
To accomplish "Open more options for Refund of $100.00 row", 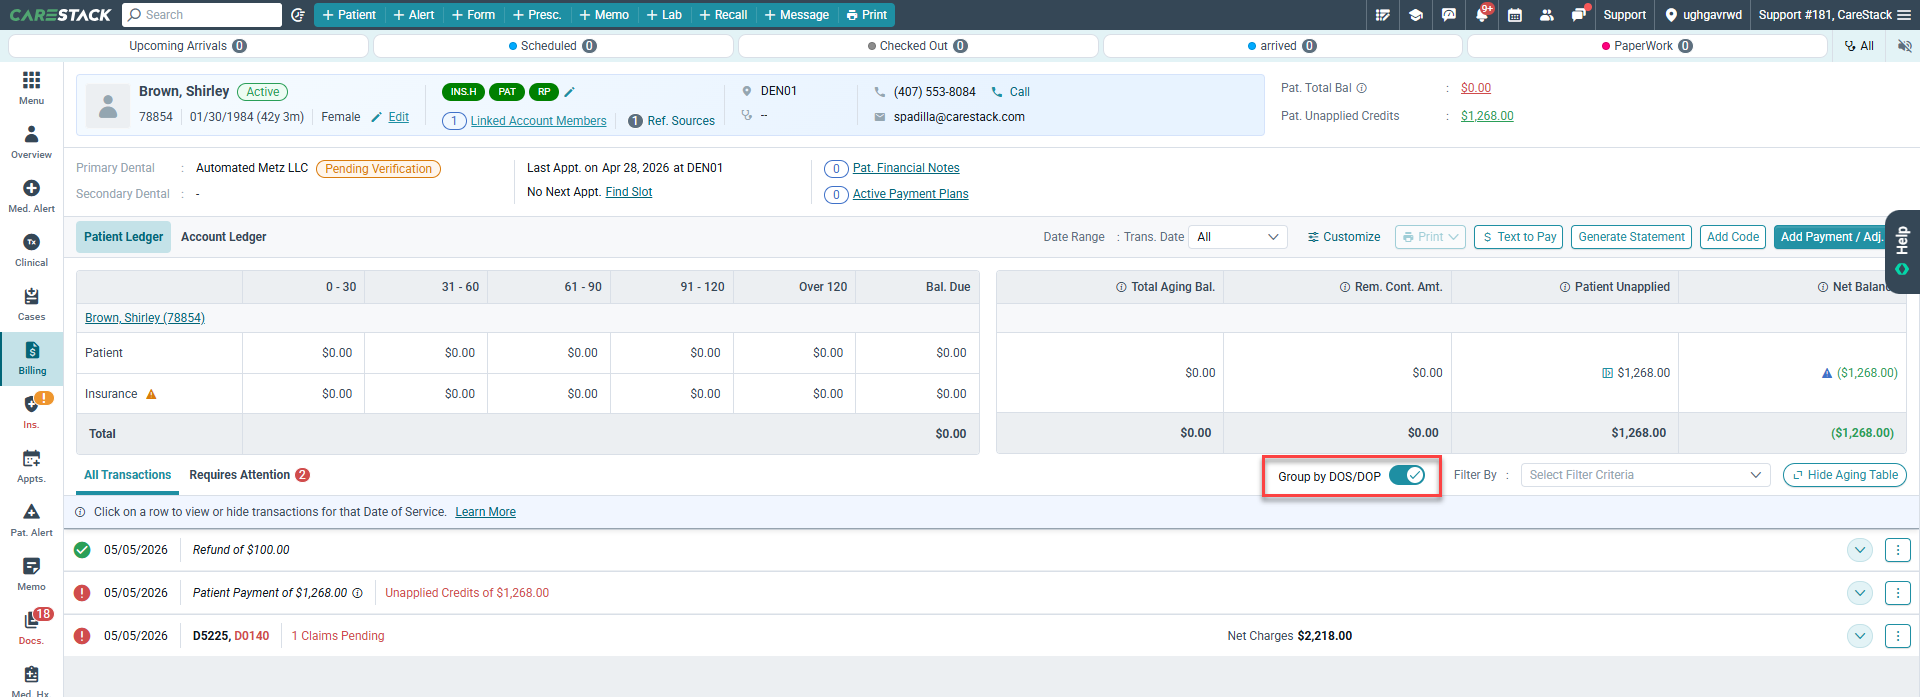I will tap(1897, 550).
